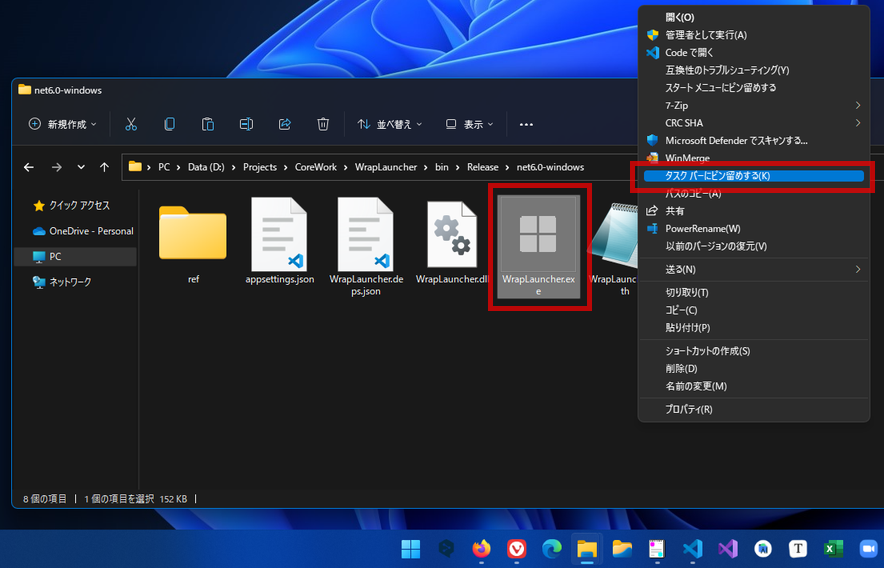Expand the 表示 view dropdown
The height and width of the screenshot is (568, 884).
tap(470, 124)
